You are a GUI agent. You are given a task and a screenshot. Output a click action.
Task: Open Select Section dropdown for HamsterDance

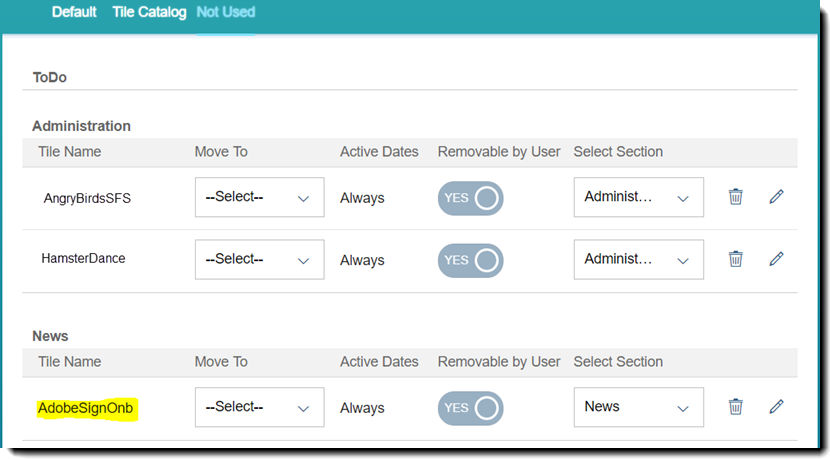pyautogui.click(x=638, y=259)
